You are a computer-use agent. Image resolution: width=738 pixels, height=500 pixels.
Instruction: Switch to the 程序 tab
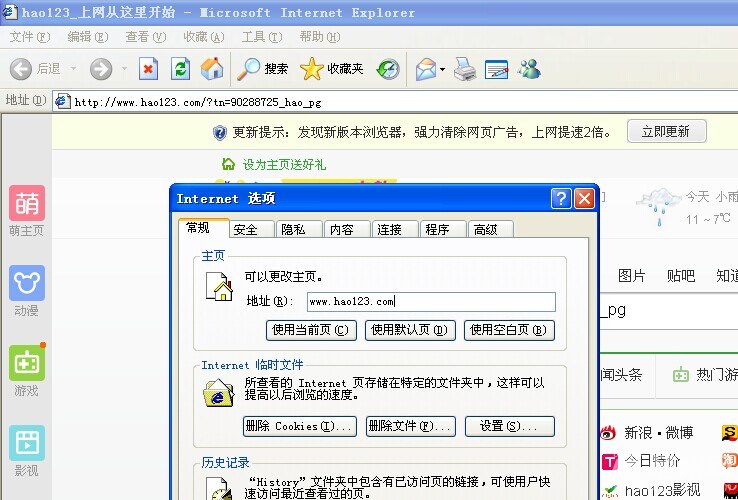pyautogui.click(x=443, y=229)
